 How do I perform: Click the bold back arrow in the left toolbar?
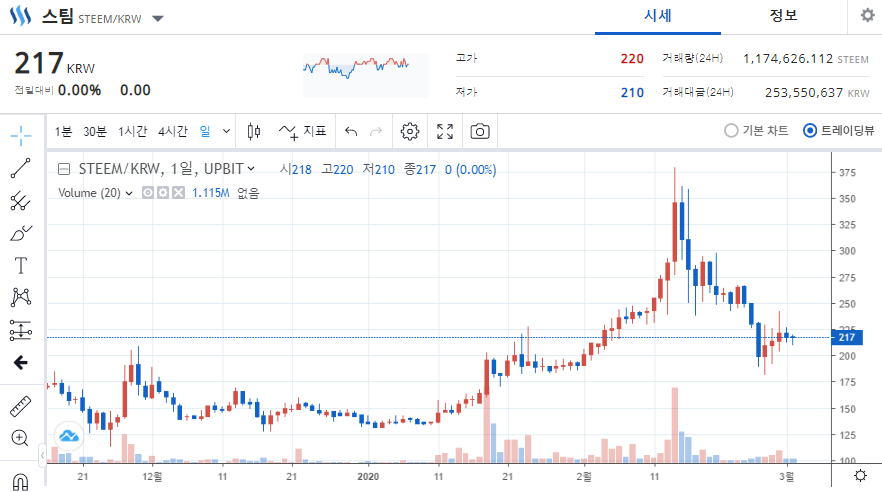tap(21, 363)
